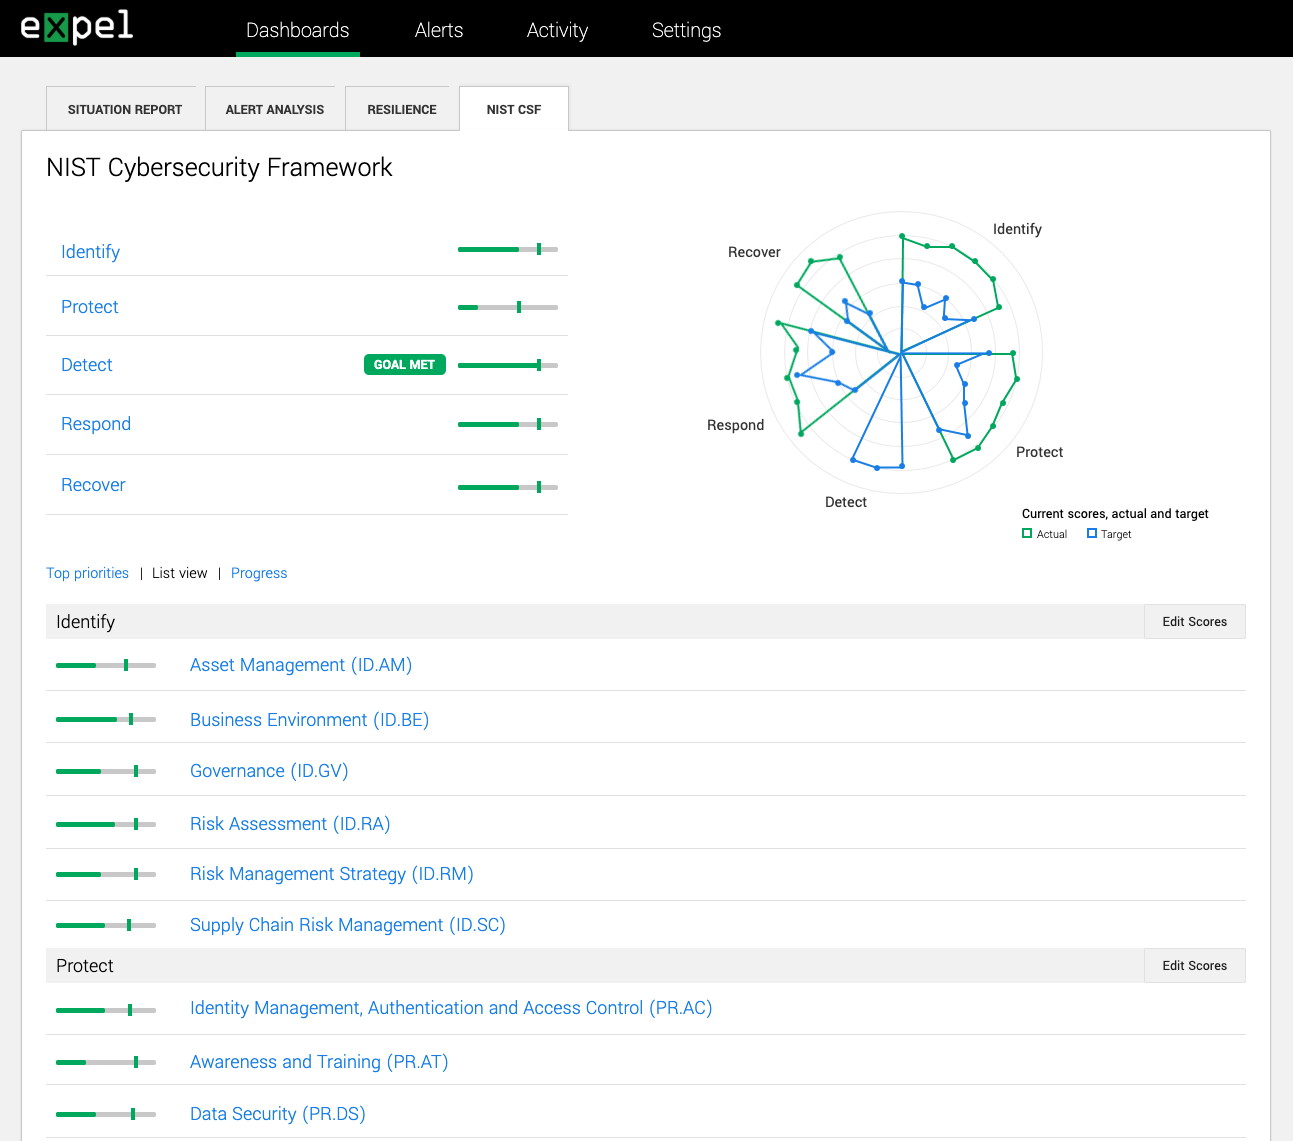Click the Supply Chain Risk Management score bar
Screen dimensions: 1293x1141
pyautogui.click(x=106, y=925)
